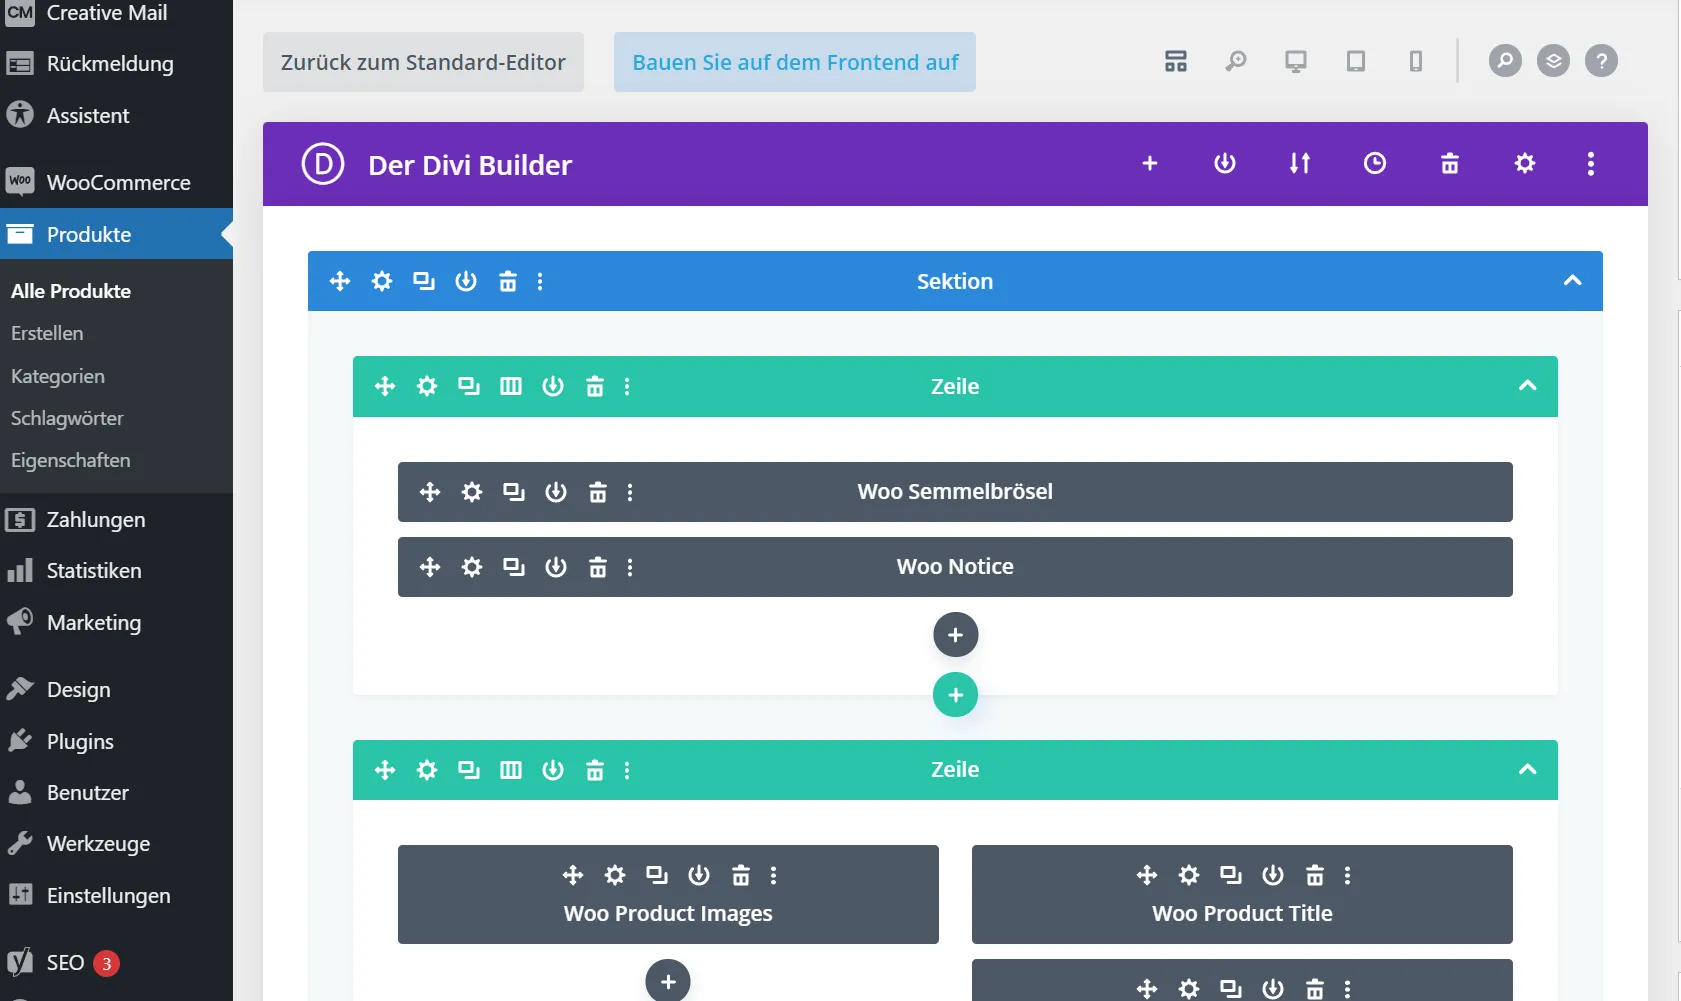The width and height of the screenshot is (1681, 1001).
Task: Open Eigenschaften submenu link
Action: (x=71, y=460)
